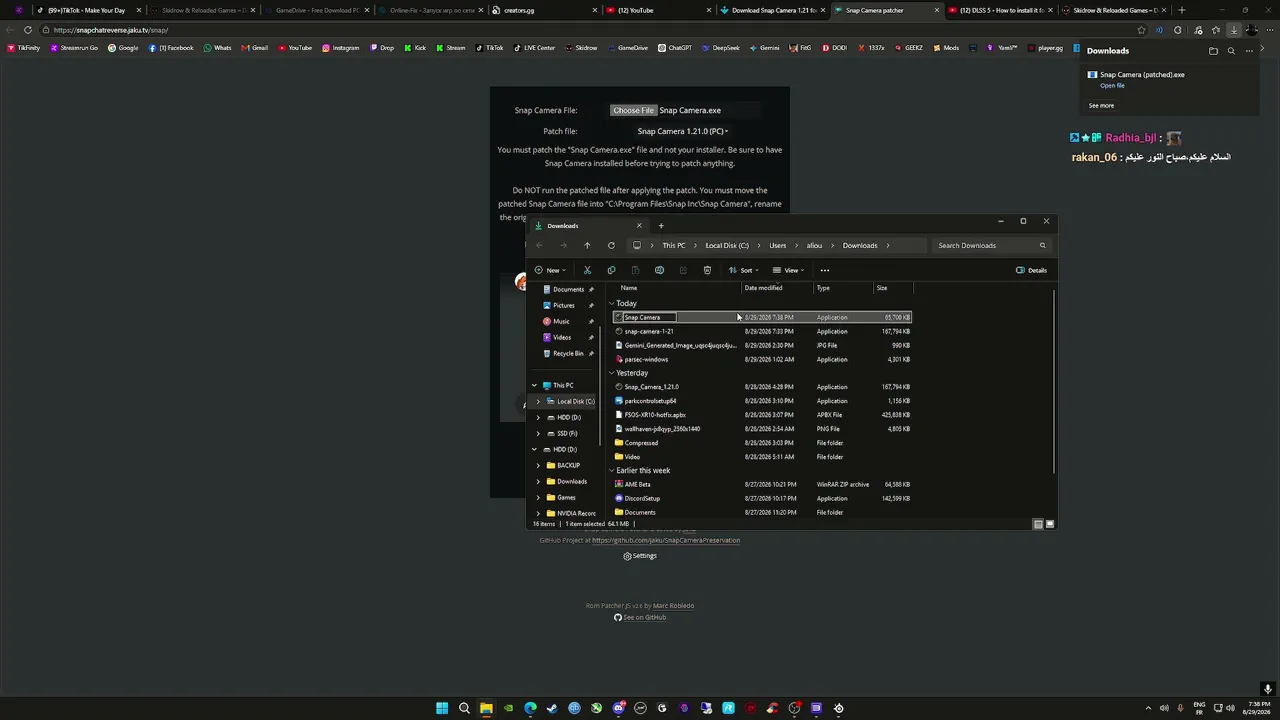Click File Explorer icon on taskbar

(x=486, y=708)
